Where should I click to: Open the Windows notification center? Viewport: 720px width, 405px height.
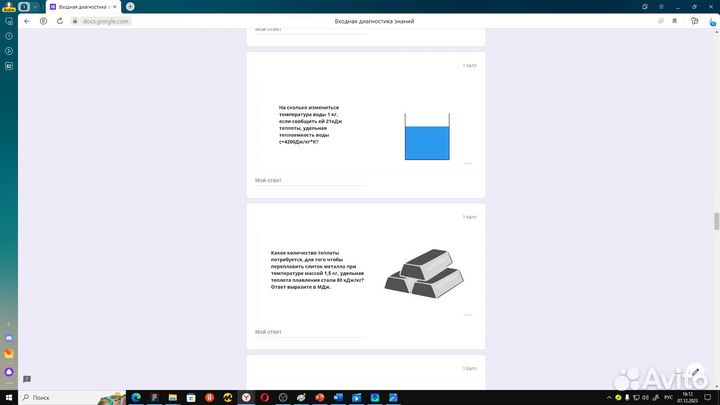(x=708, y=398)
